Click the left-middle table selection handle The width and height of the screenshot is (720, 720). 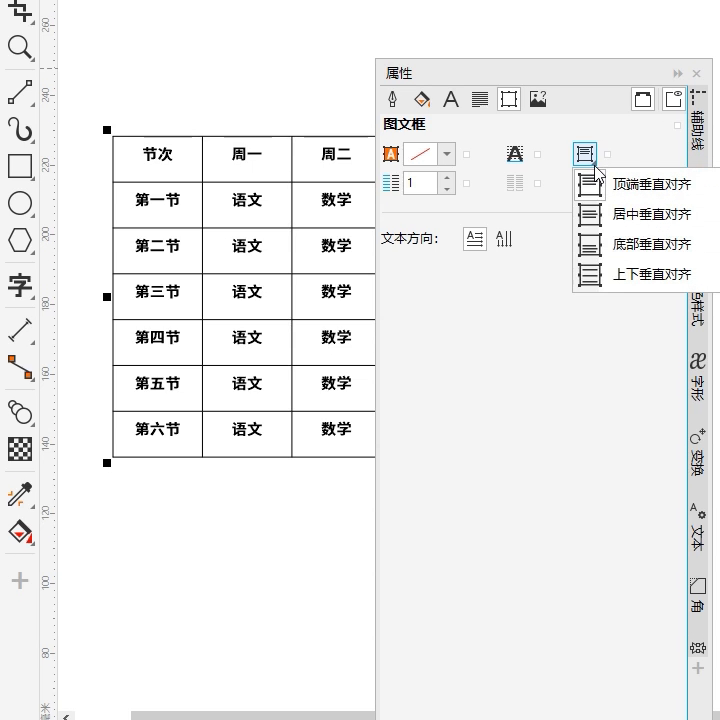pos(107,297)
